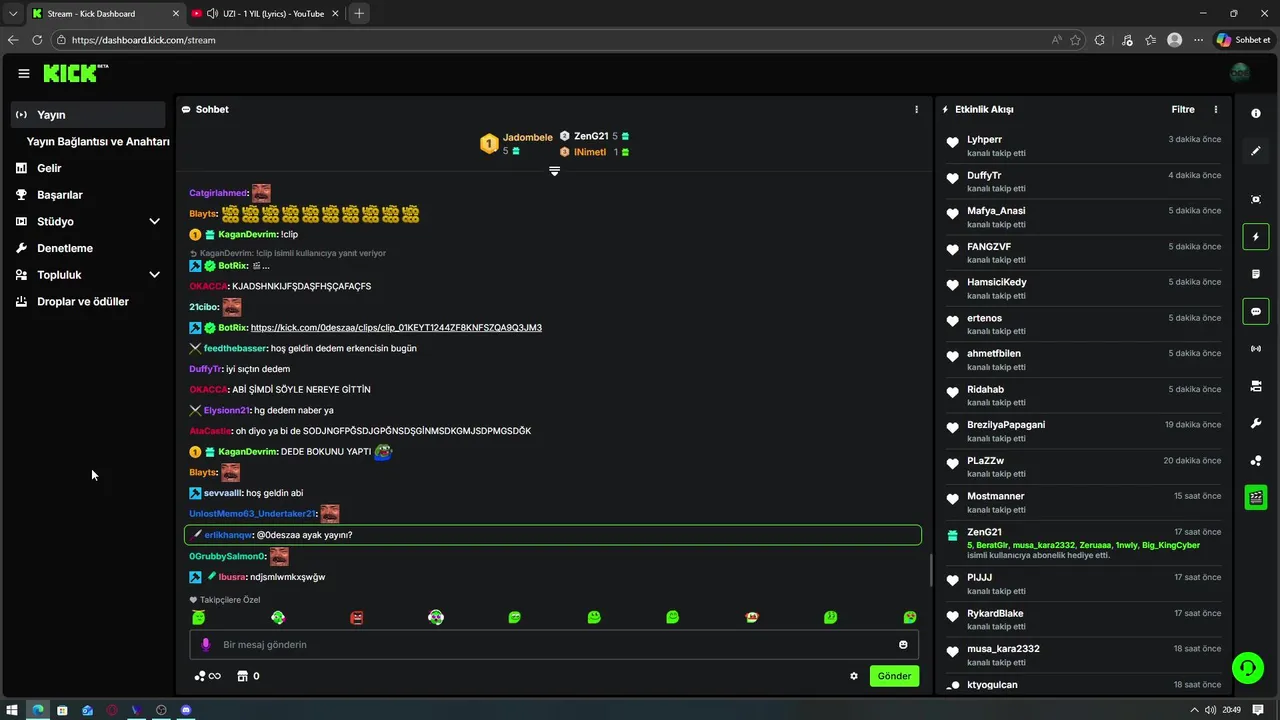
Task: Click the channel points infinity indicator
Action: point(207,676)
